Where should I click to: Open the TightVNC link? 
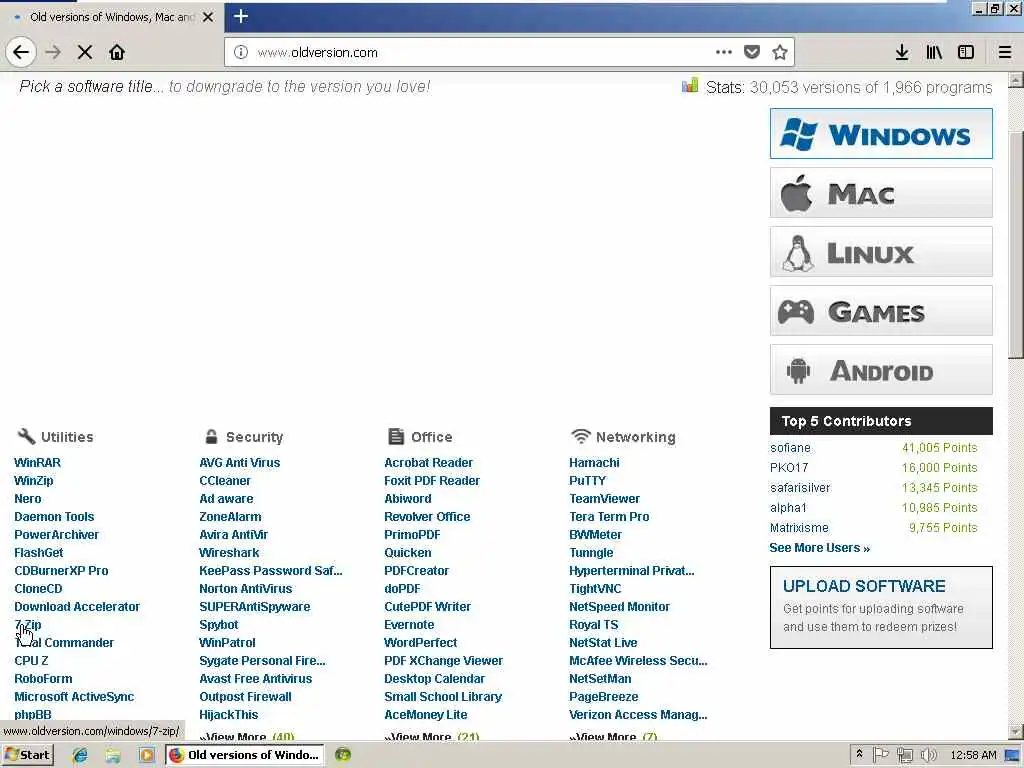pos(595,588)
